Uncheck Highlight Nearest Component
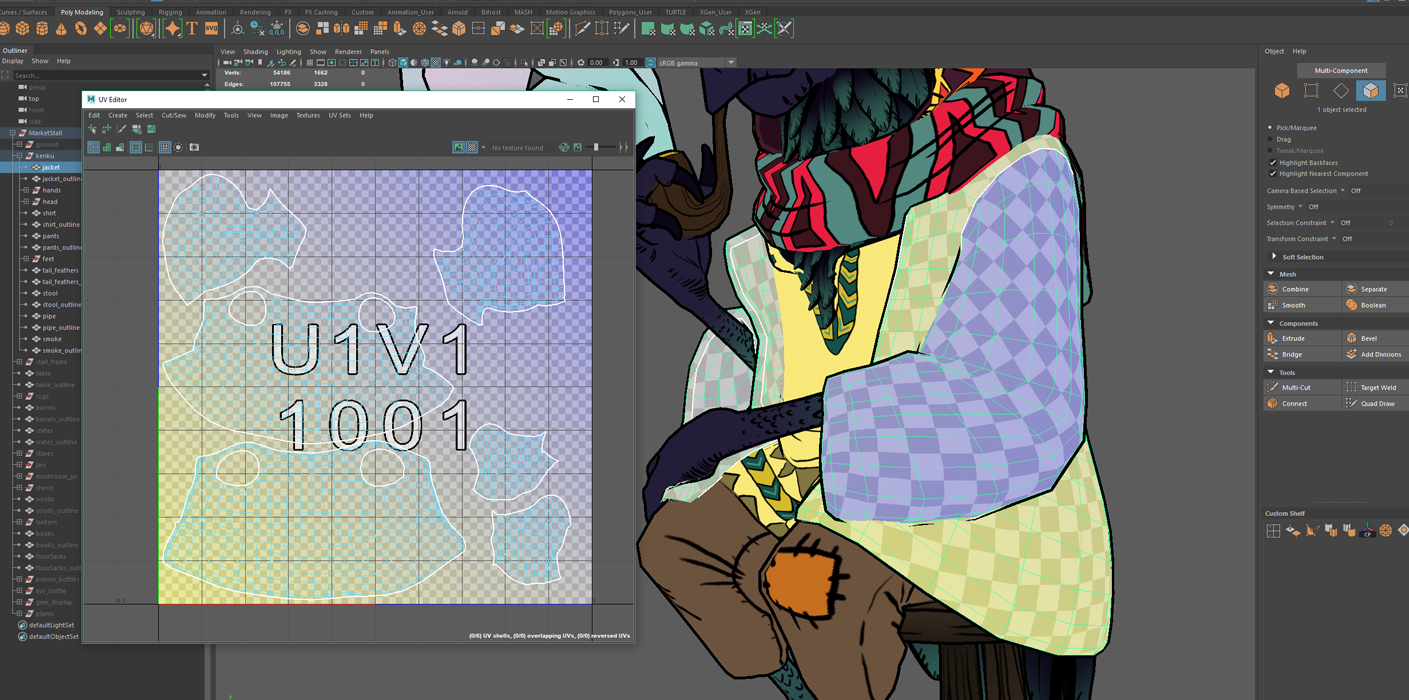1409x700 pixels. (1273, 174)
